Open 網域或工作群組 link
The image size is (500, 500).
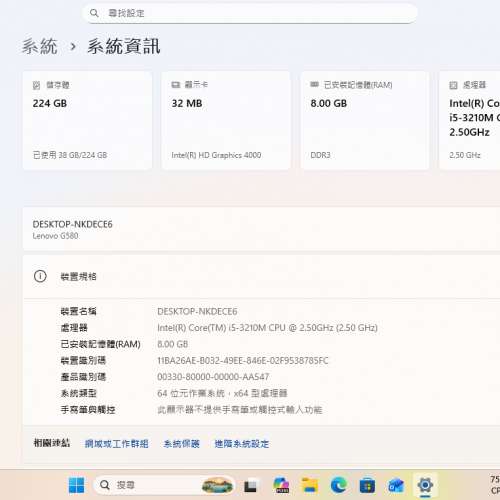117,444
